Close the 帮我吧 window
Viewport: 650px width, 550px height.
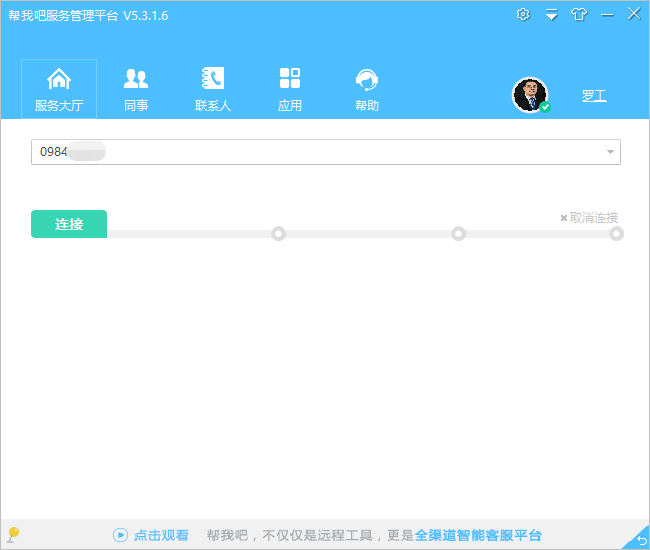(634, 14)
